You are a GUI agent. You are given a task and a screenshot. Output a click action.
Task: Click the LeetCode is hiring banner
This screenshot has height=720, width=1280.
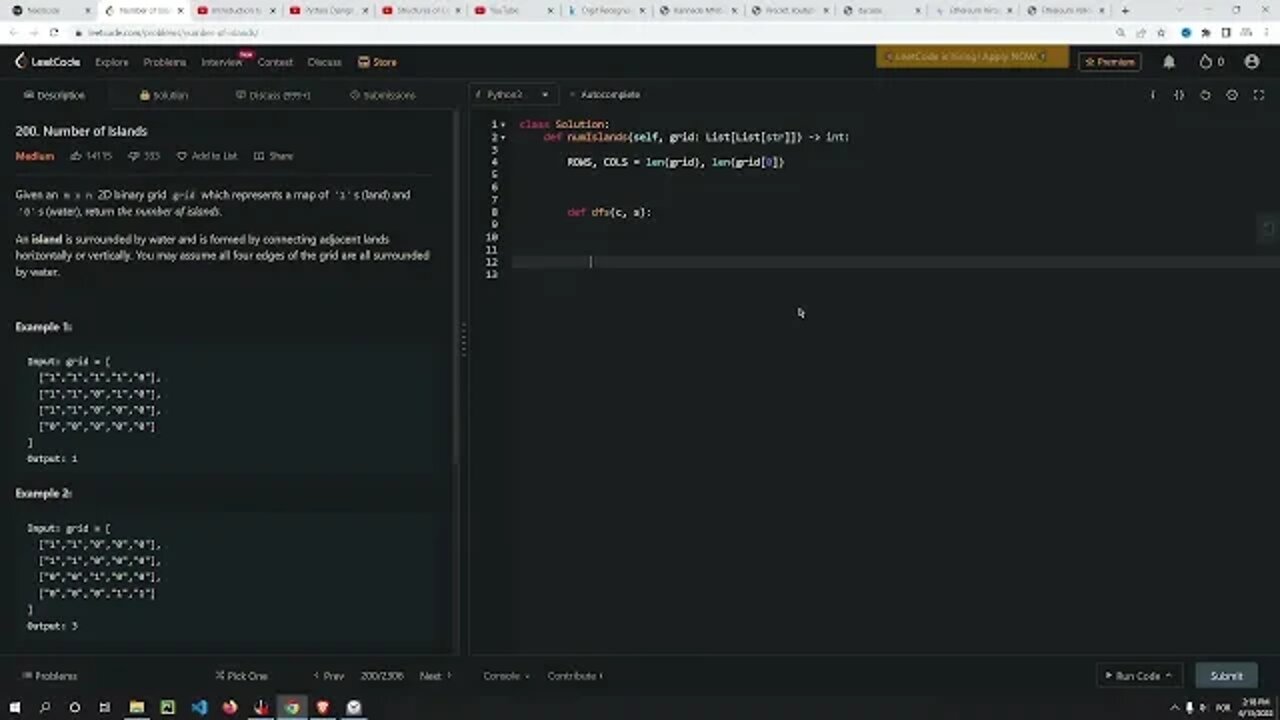[x=972, y=57]
